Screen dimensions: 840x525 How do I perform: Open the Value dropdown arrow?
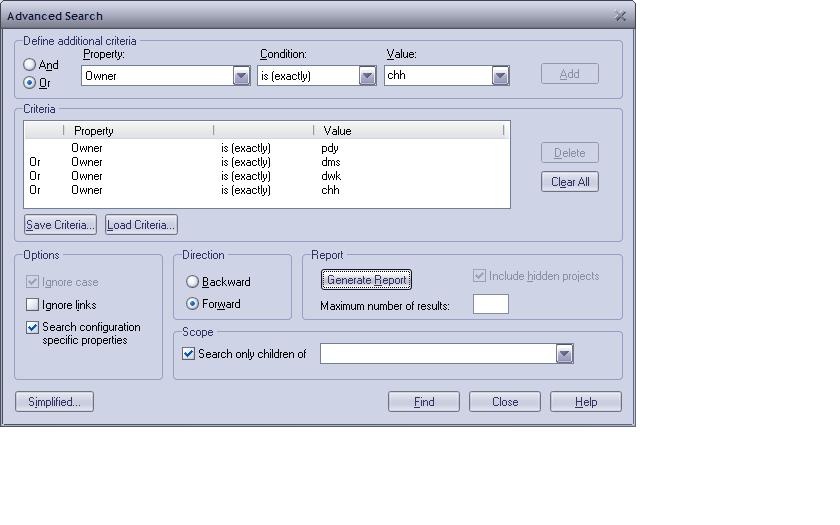click(500, 76)
